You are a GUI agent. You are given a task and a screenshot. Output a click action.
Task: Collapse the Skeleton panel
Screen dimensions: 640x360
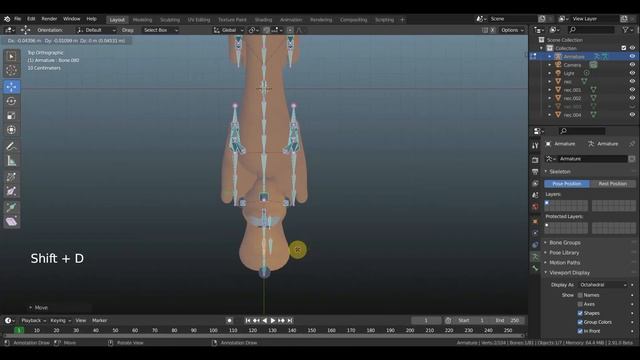(x=560, y=171)
